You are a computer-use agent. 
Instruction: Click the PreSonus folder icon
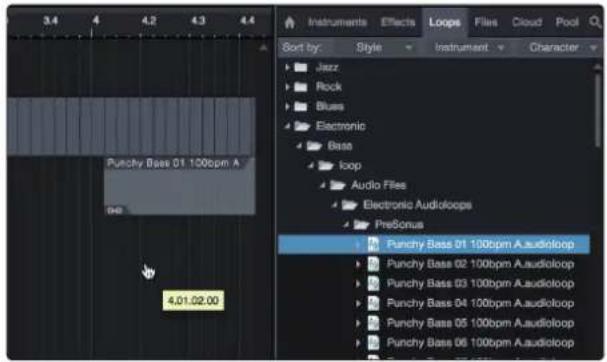[x=362, y=225]
